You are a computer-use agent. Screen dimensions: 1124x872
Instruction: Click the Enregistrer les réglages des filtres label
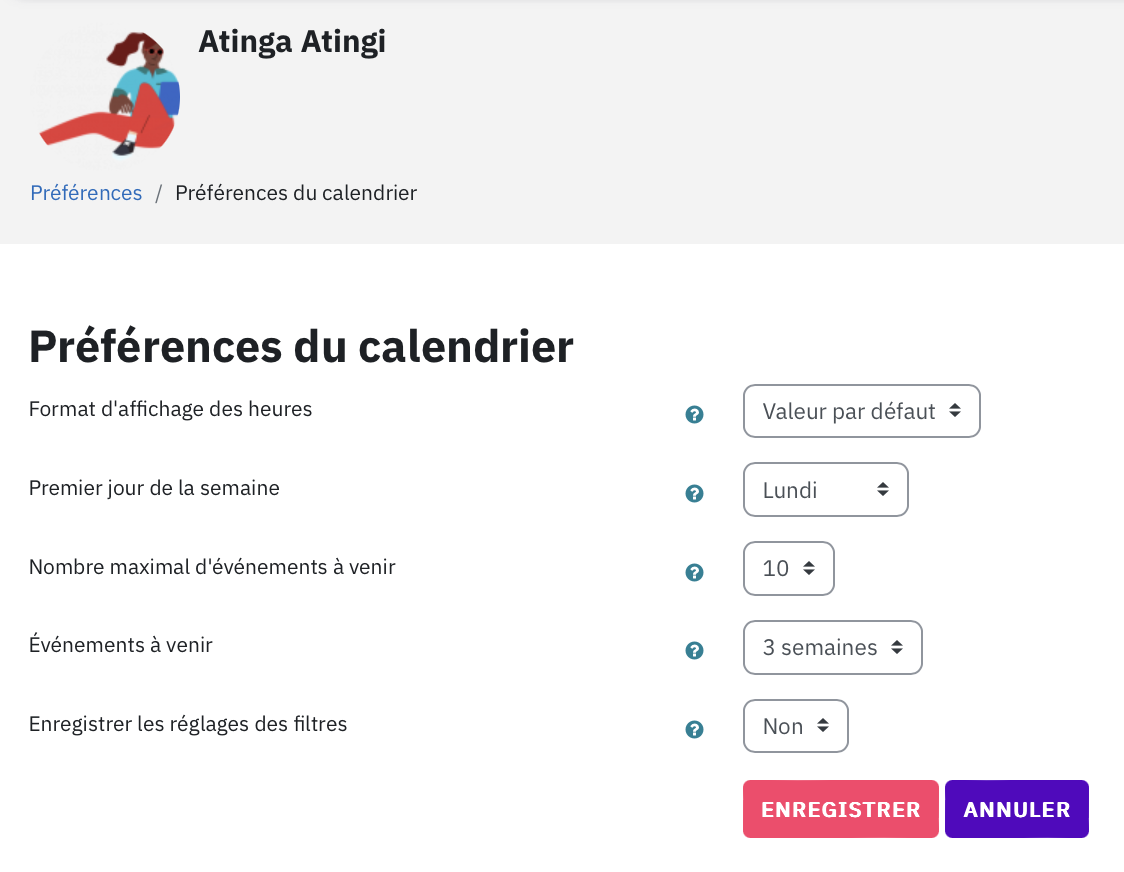point(188,724)
